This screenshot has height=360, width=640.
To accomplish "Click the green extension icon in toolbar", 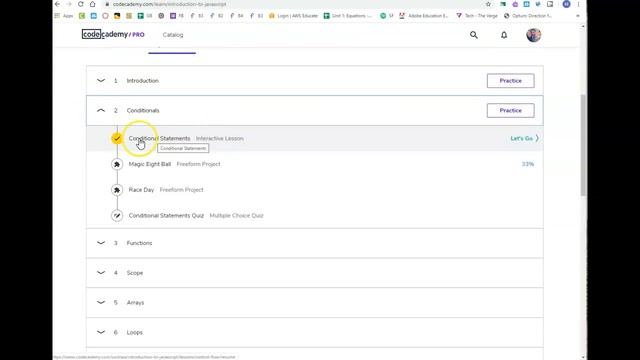I will (x=503, y=4).
